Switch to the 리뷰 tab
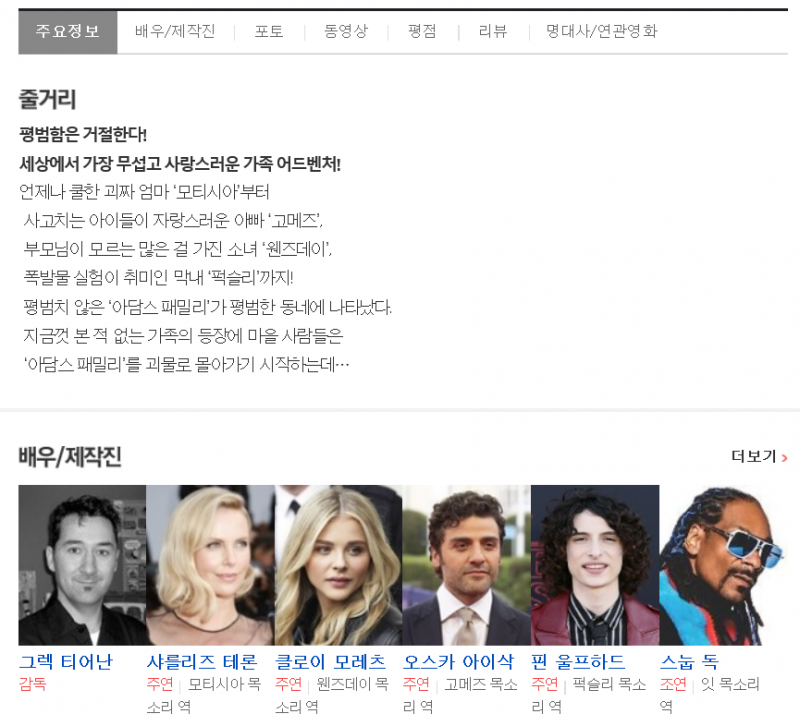This screenshot has width=800, height=726. click(x=493, y=32)
